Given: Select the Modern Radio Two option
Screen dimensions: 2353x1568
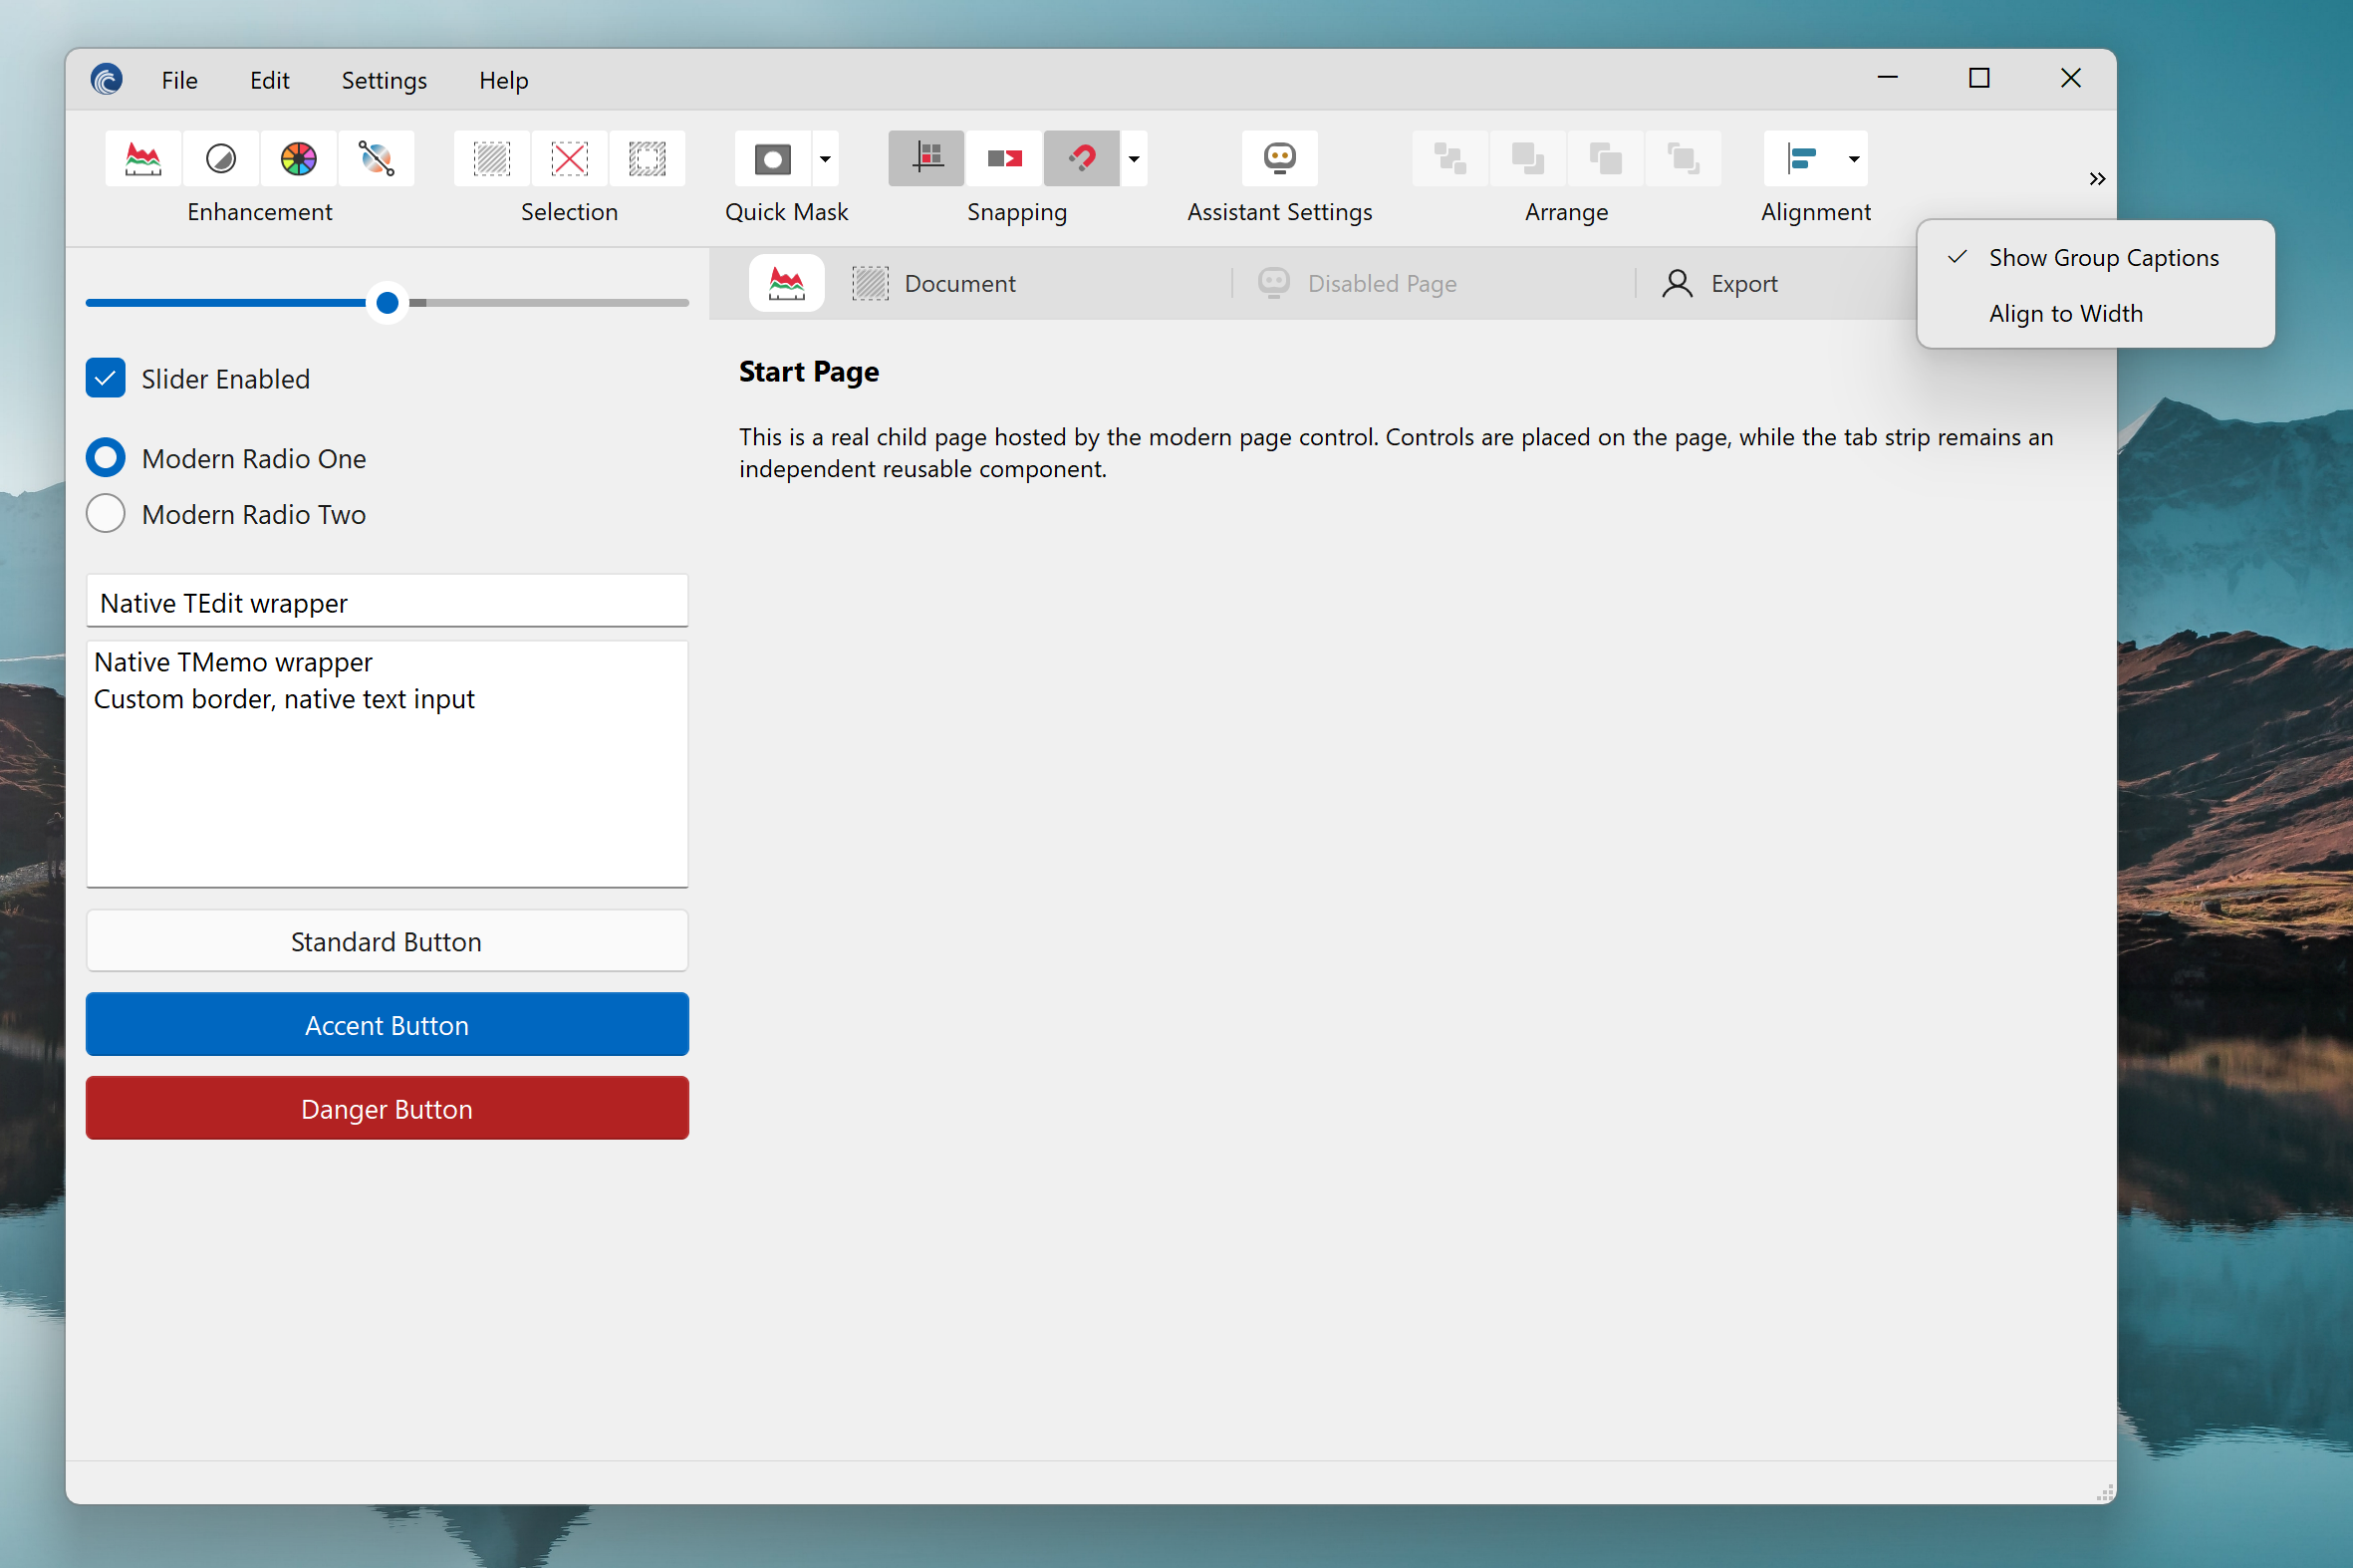Looking at the screenshot, I should [106, 514].
